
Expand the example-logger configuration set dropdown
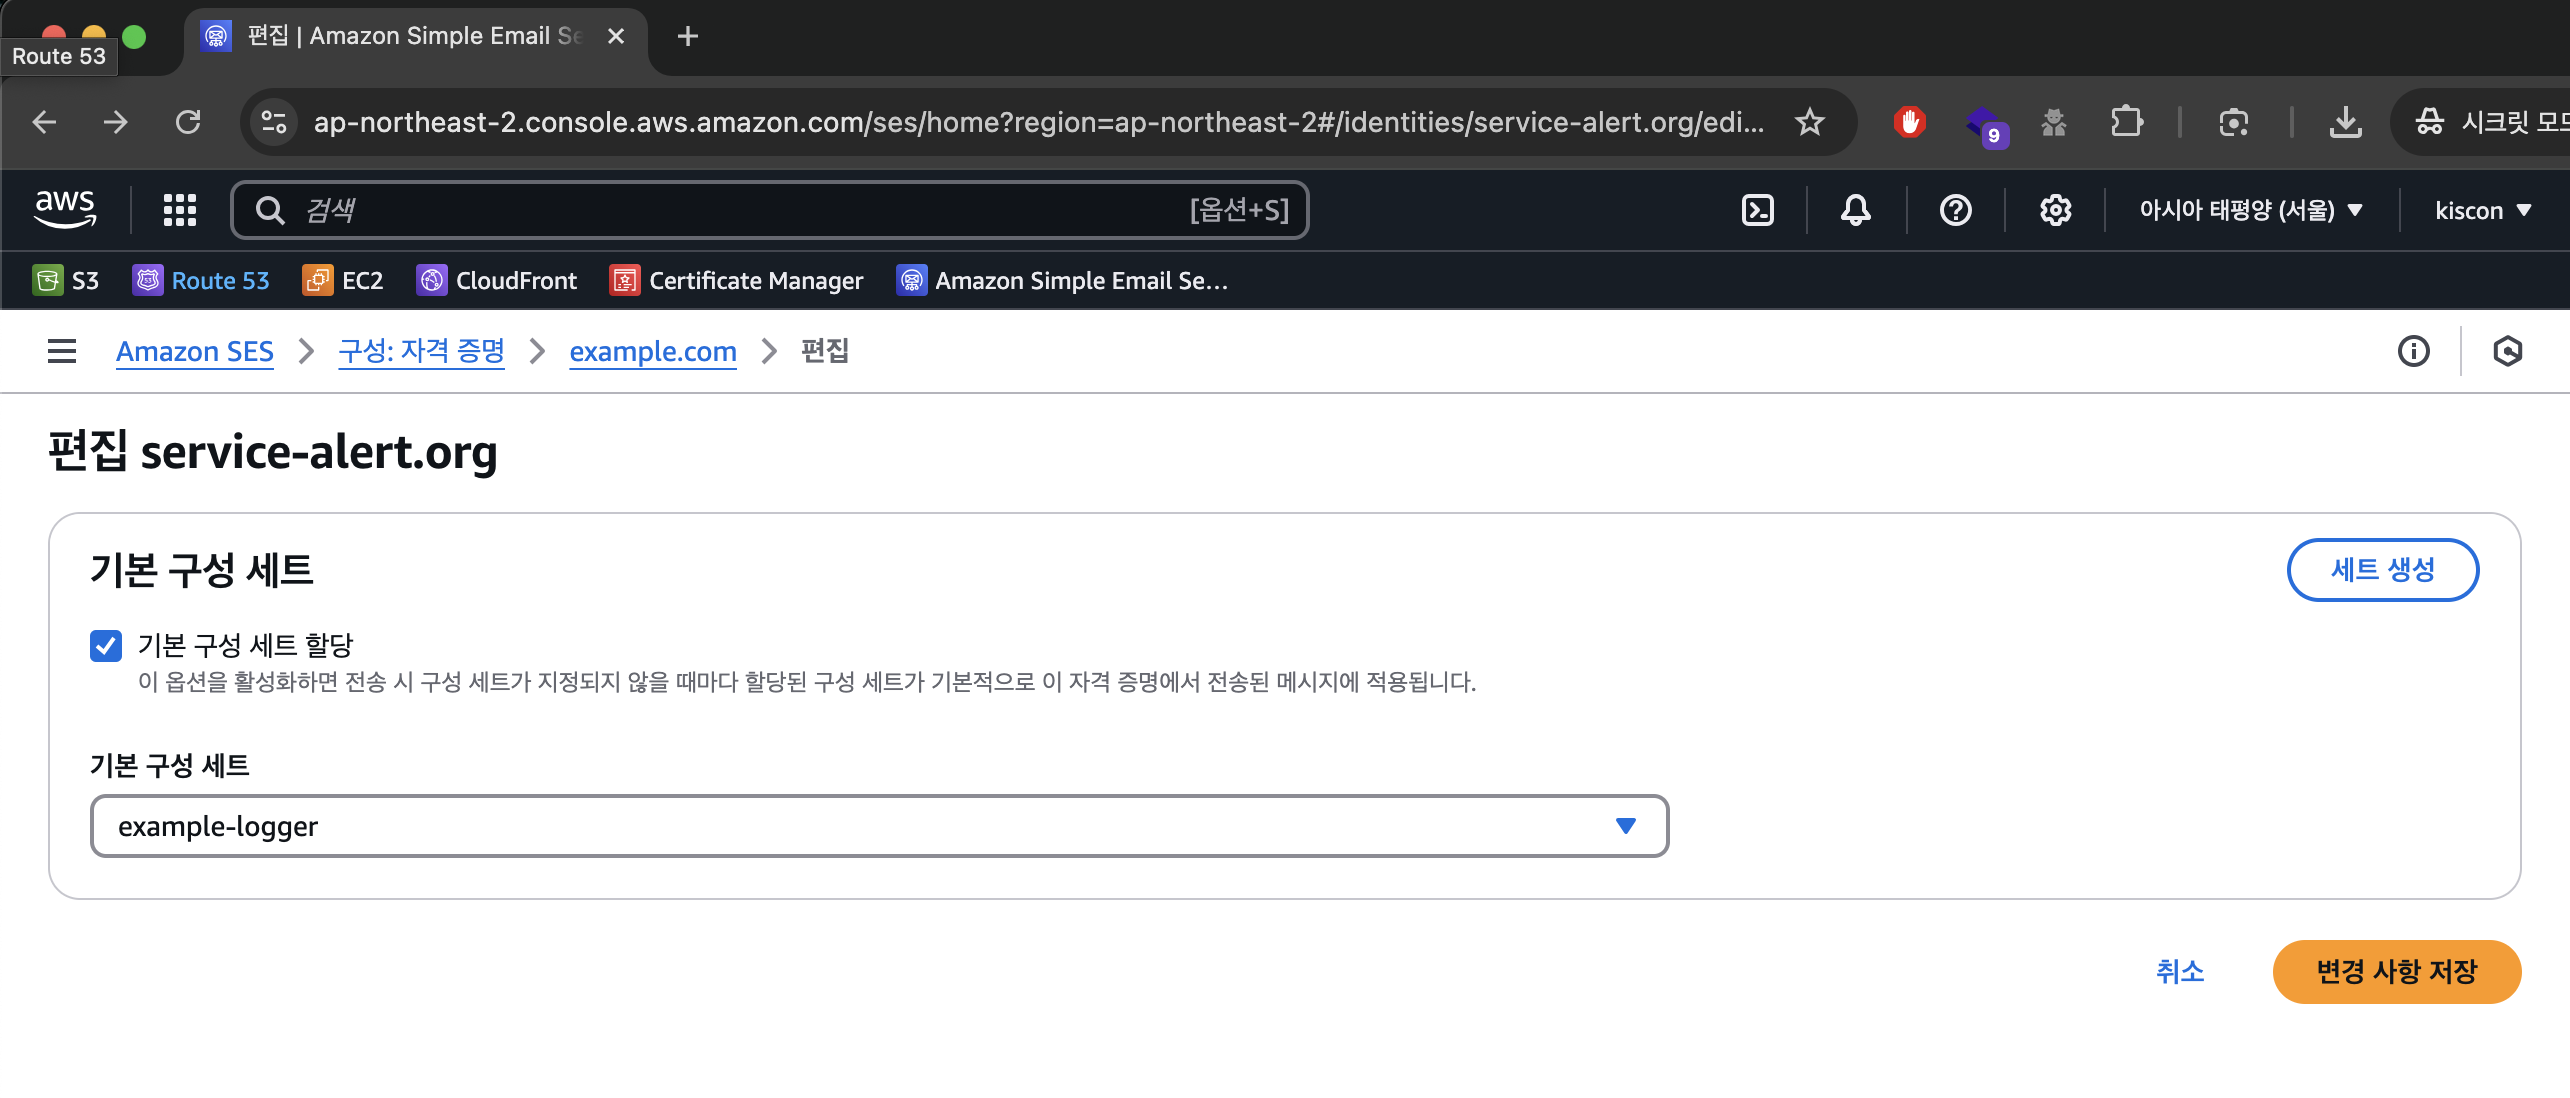point(879,826)
